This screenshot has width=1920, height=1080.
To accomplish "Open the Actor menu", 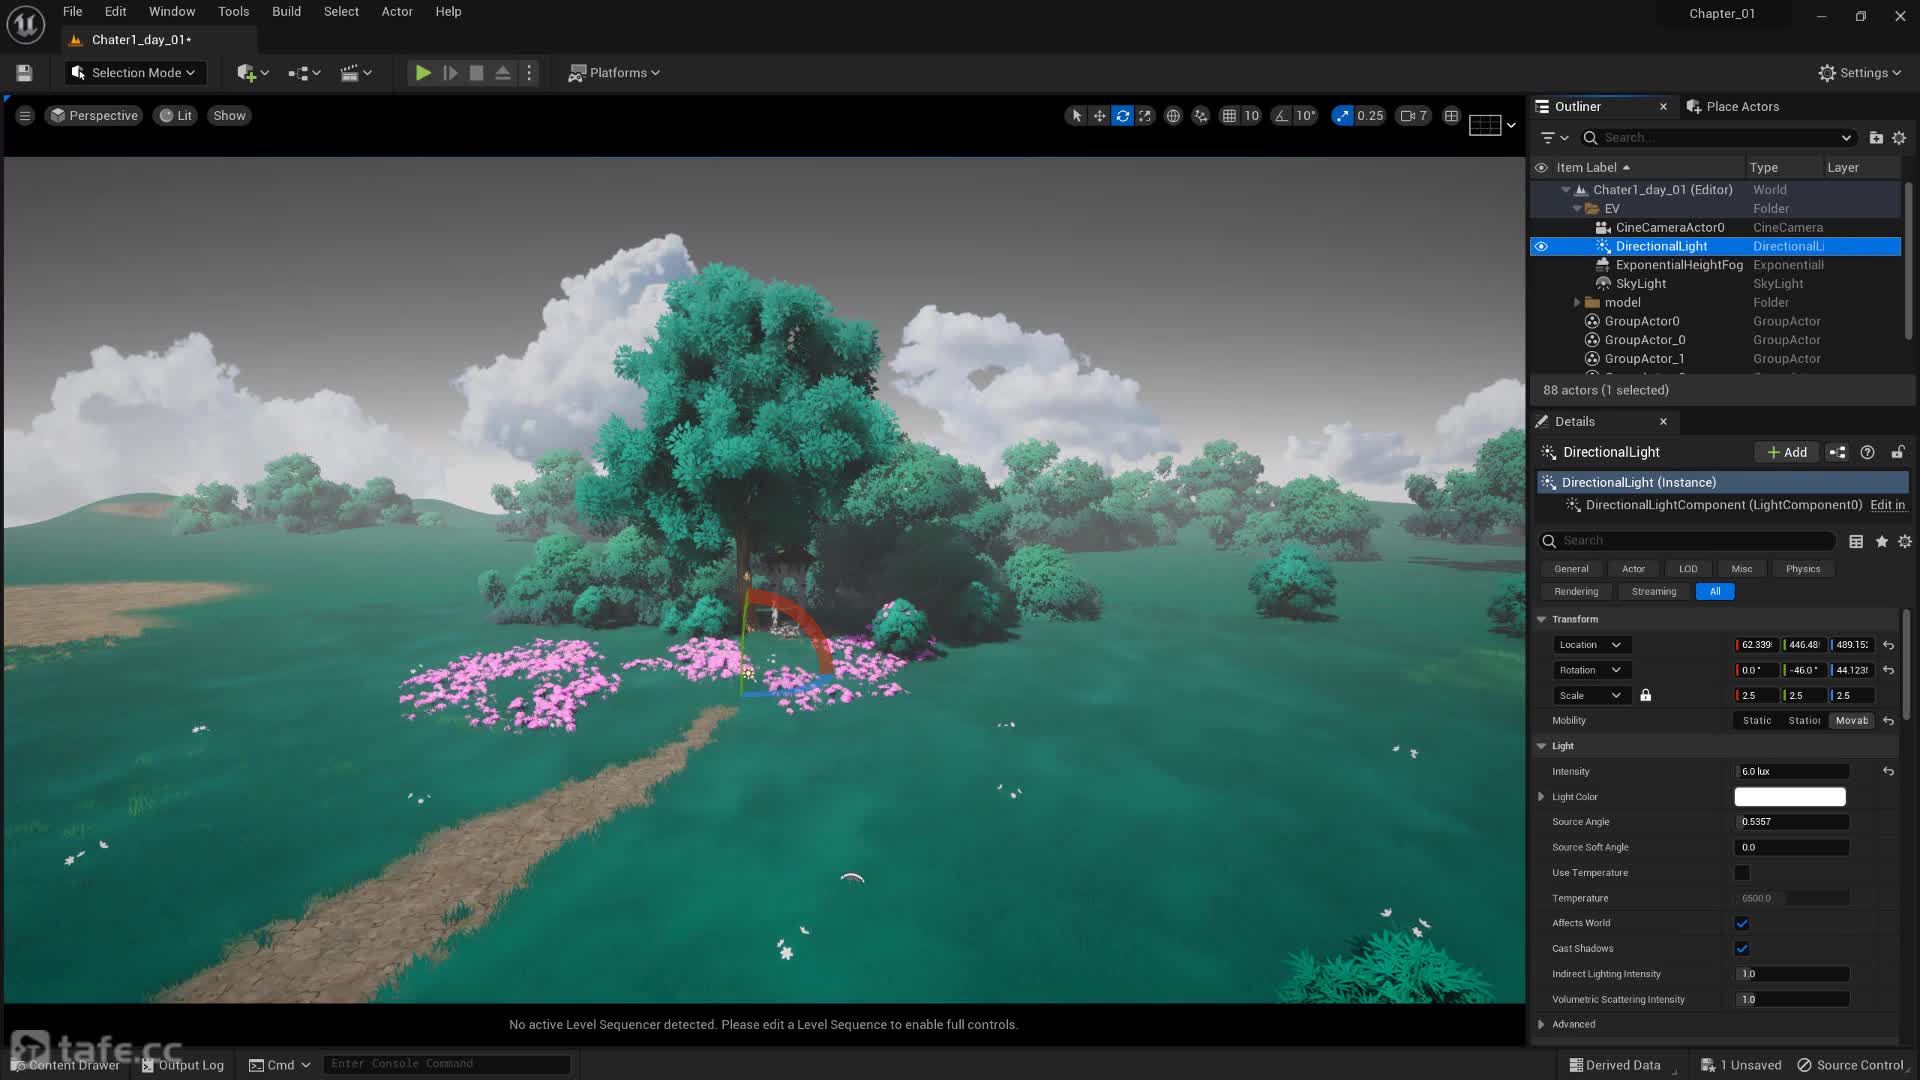I will point(397,12).
